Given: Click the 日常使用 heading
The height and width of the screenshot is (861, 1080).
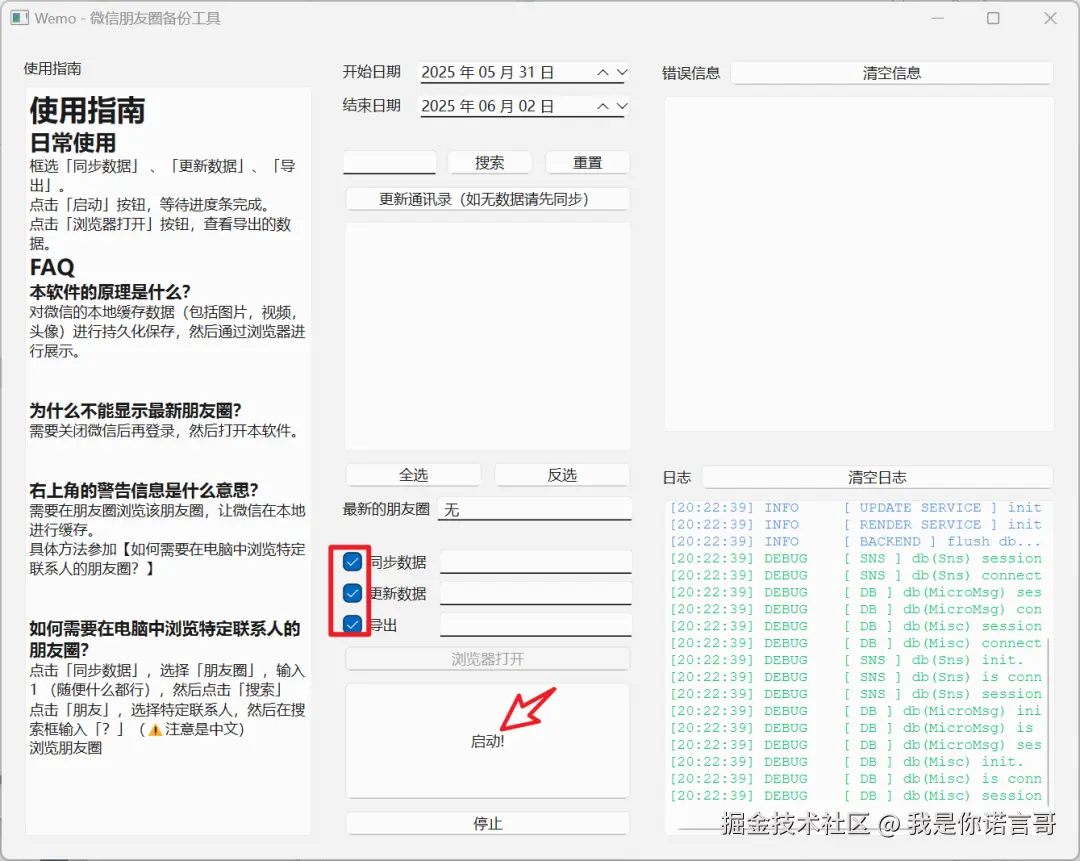Looking at the screenshot, I should point(73,143).
